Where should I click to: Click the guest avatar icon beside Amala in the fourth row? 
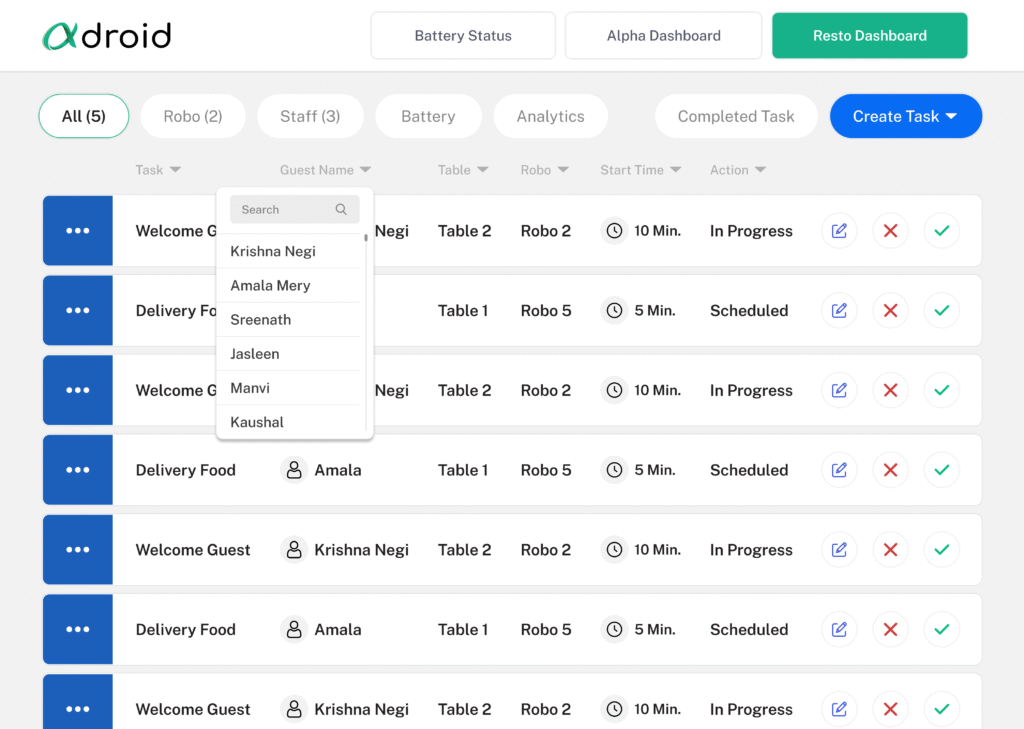[x=294, y=470]
